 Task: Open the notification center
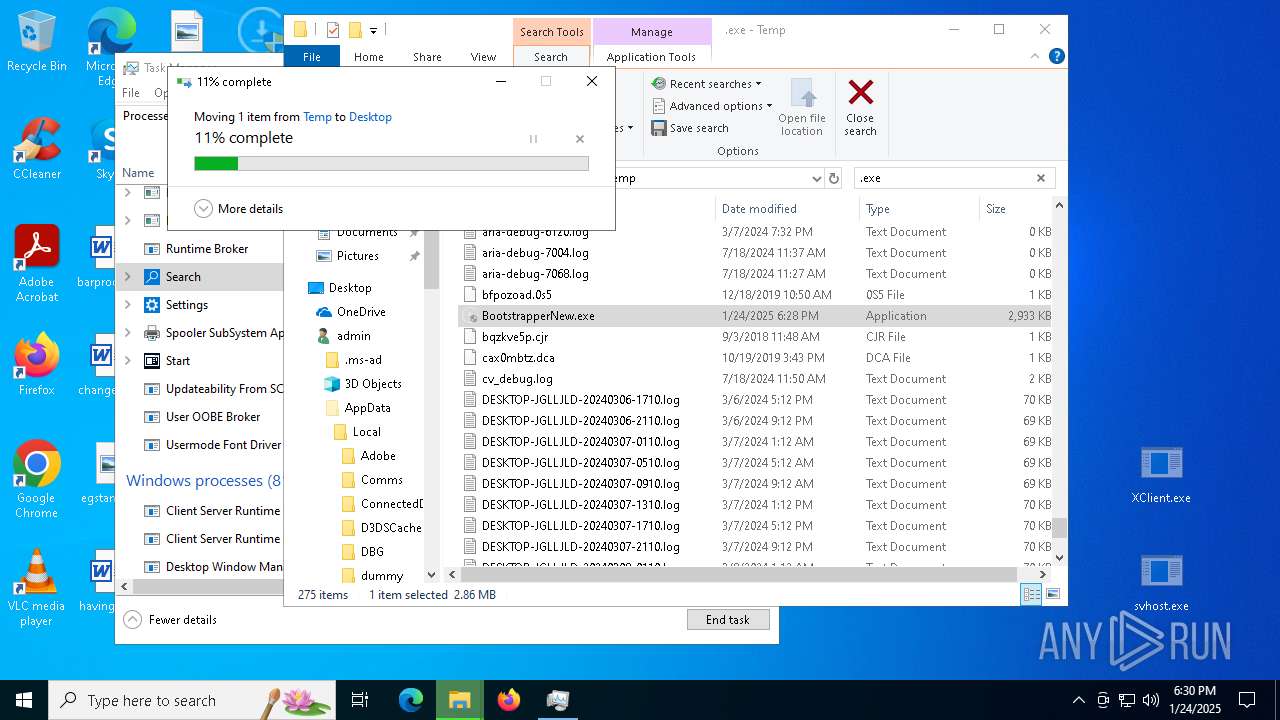point(1247,700)
